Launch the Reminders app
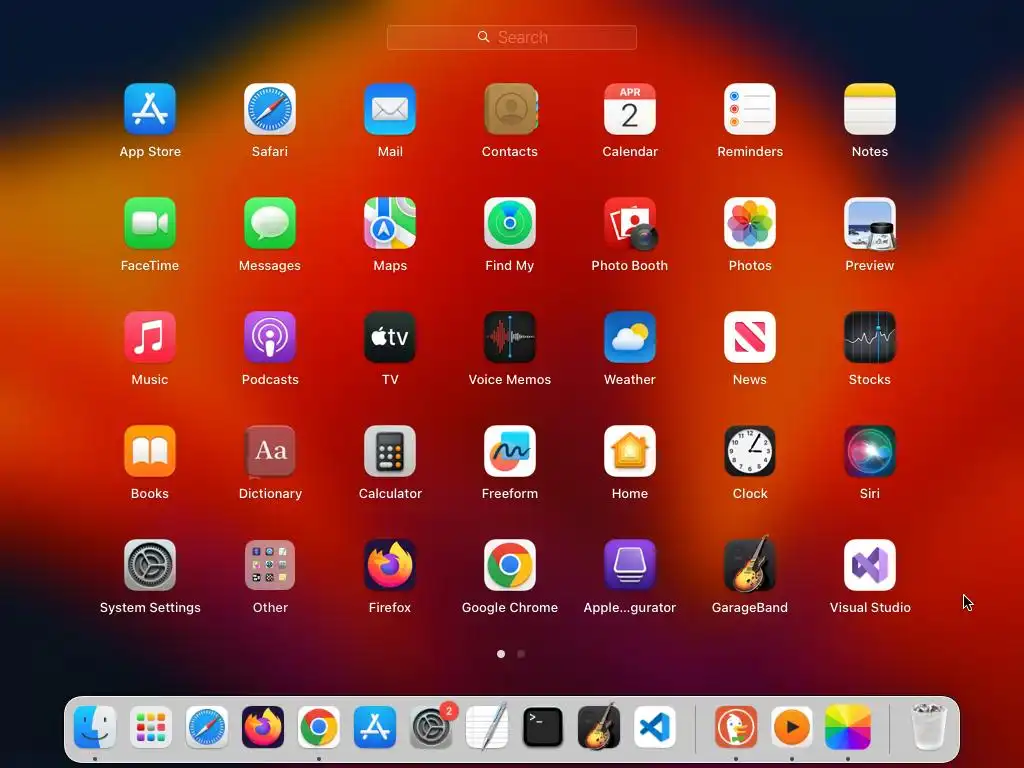Screen dimensions: 1024x768 point(750,109)
